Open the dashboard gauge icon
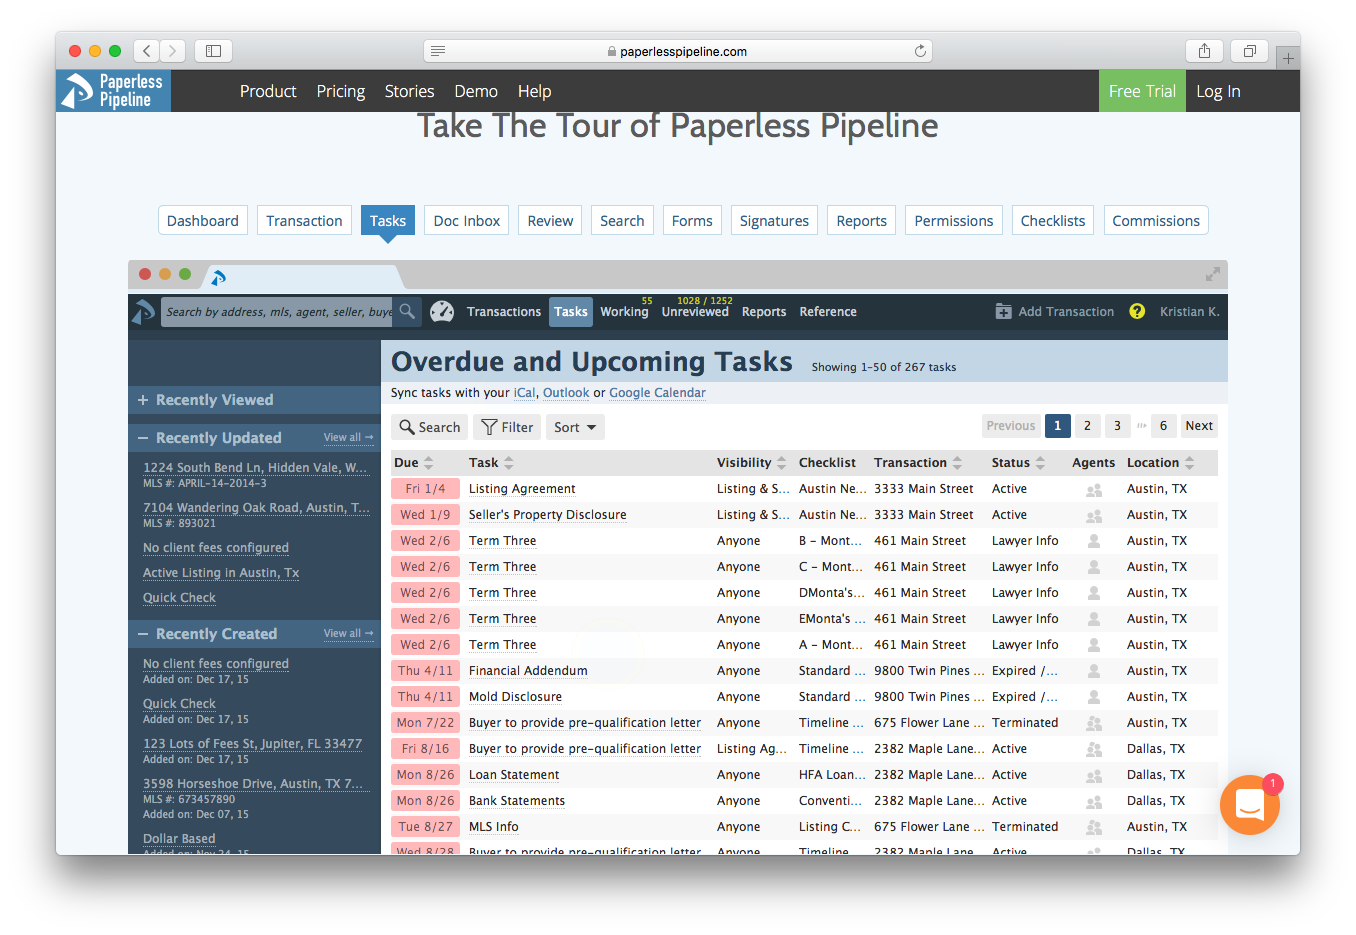Screen dimensions: 1356x935 click(442, 312)
